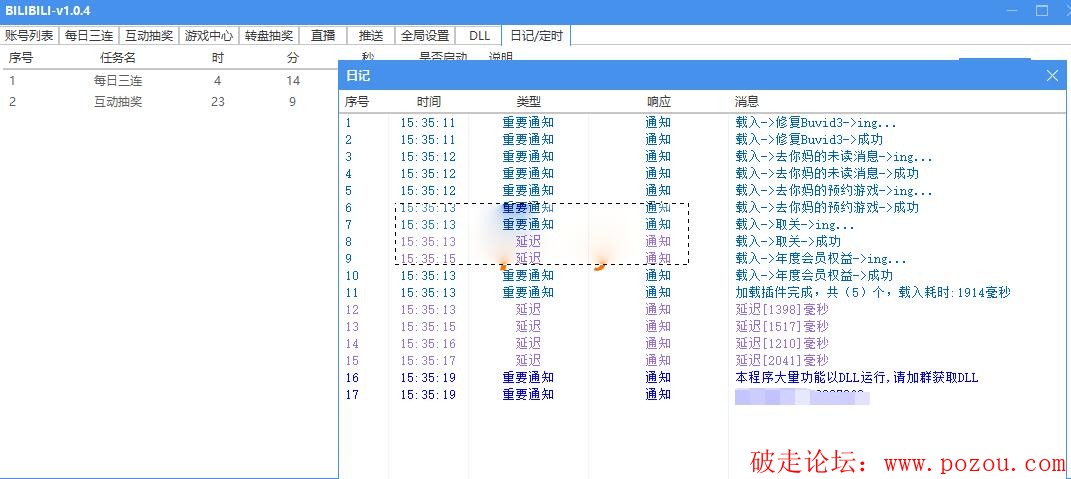
Task: Select log message 延迟[1210]毫秒
Action: (782, 344)
